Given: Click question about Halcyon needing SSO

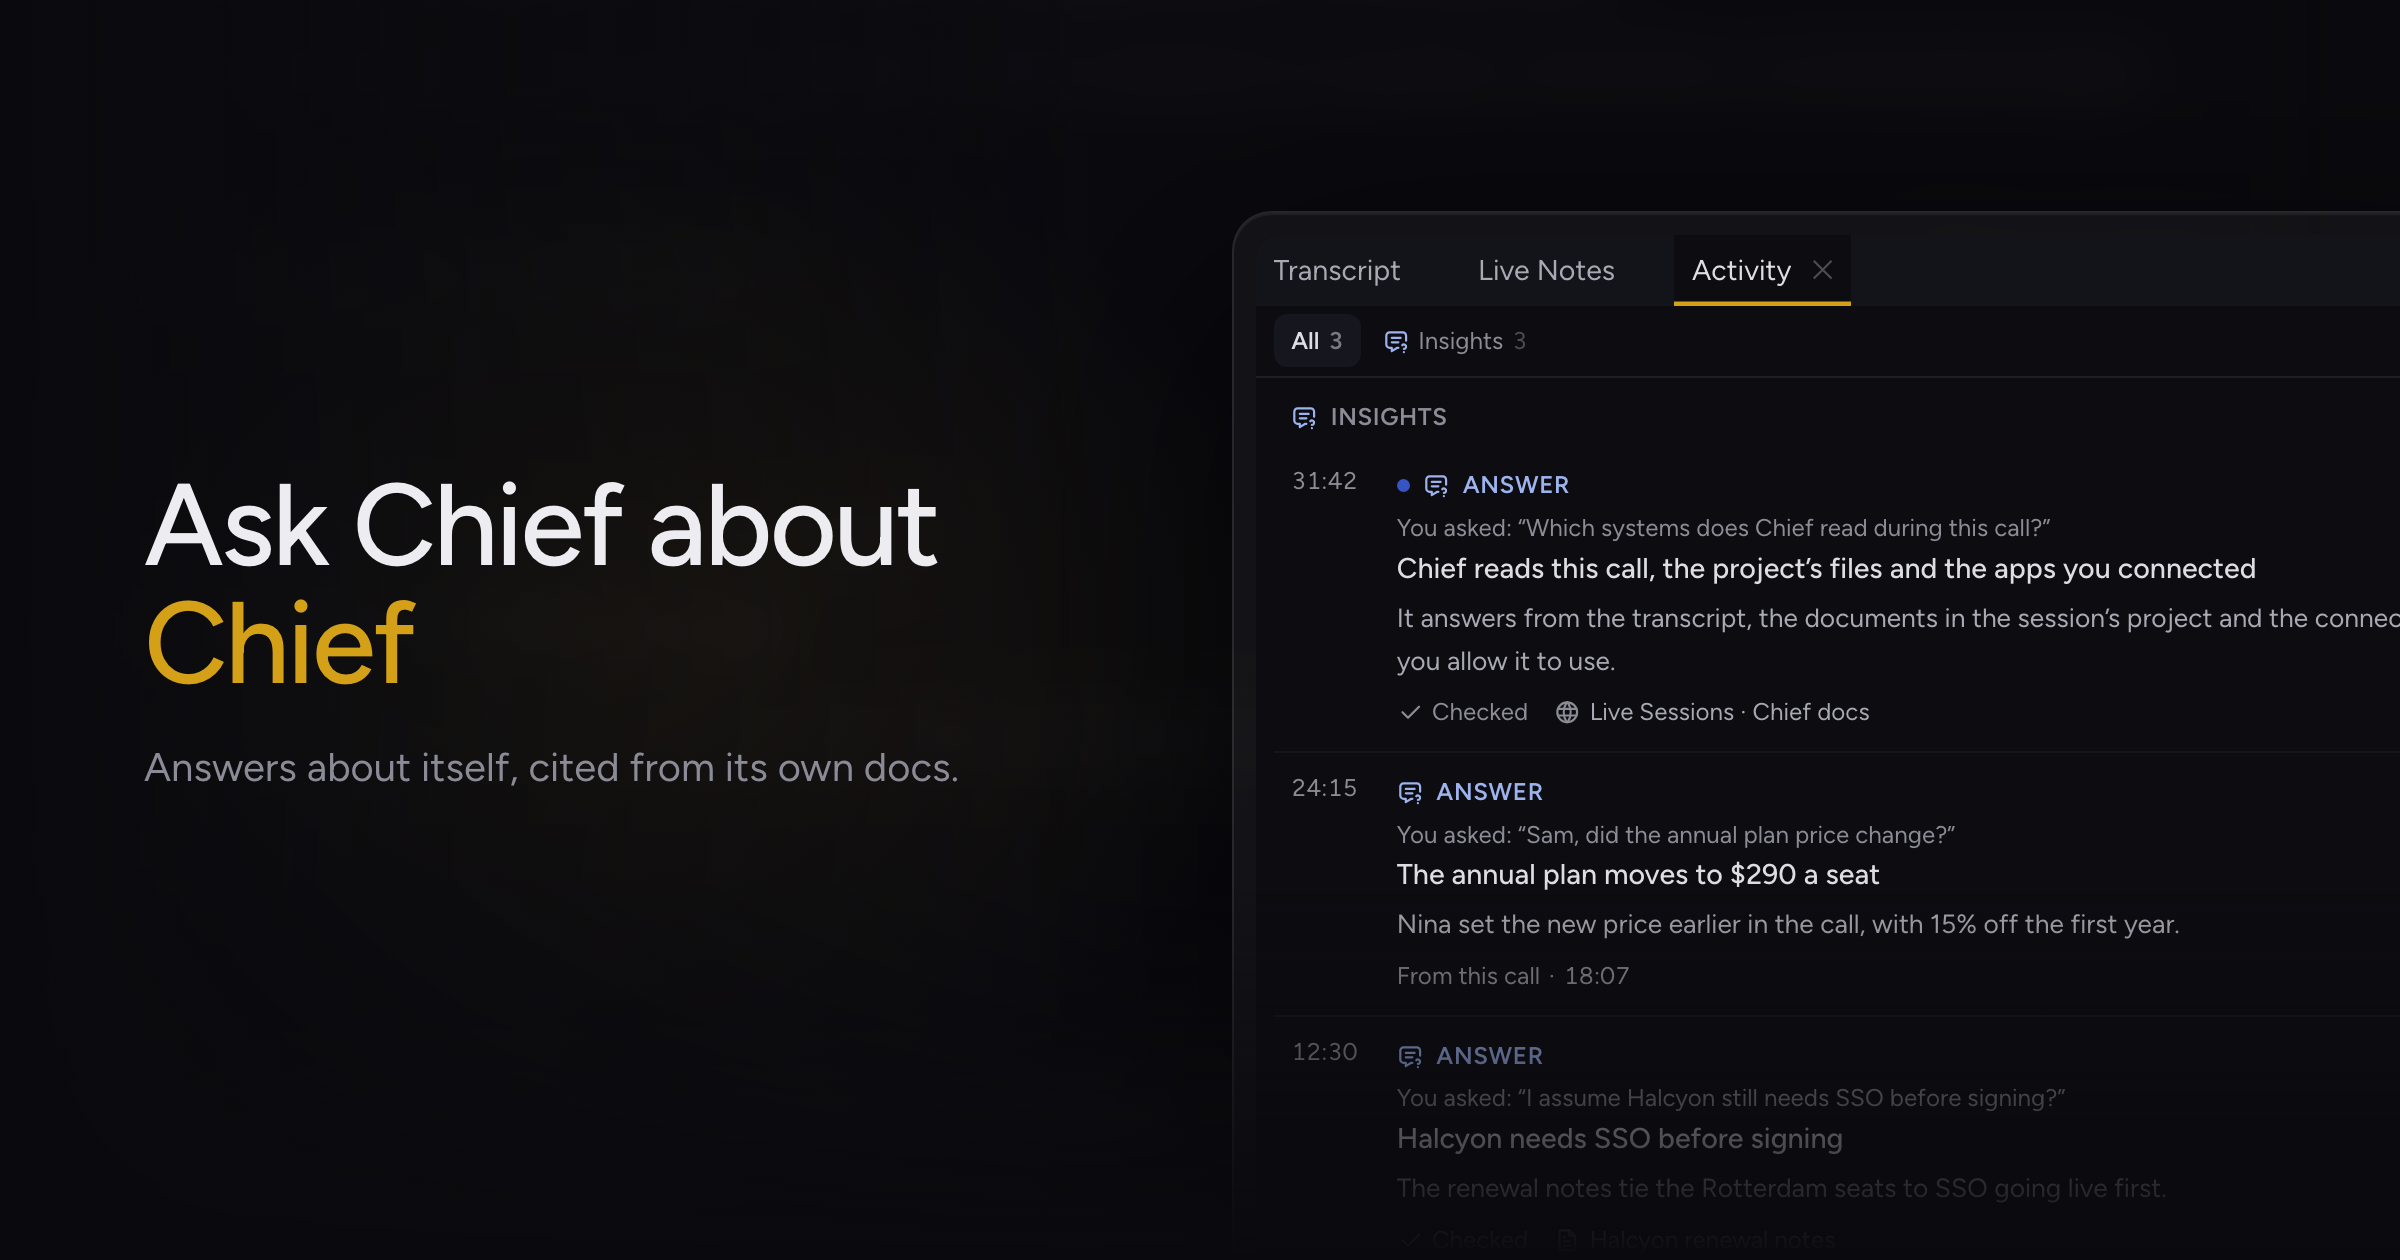Looking at the screenshot, I should (x=1731, y=1098).
